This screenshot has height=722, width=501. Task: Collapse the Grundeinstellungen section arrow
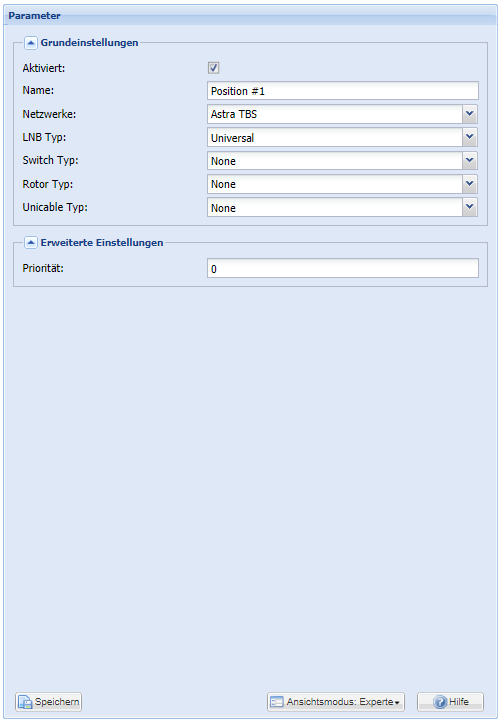tap(30, 43)
